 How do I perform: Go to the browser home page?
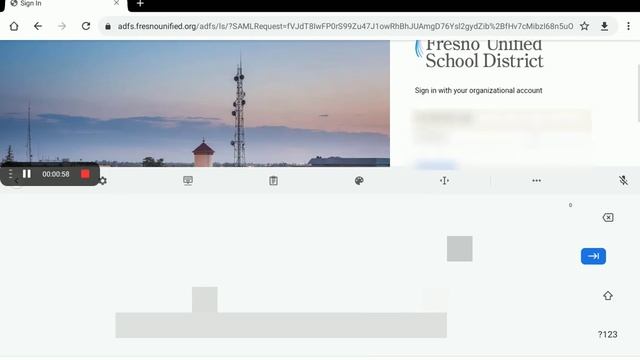click(14, 26)
